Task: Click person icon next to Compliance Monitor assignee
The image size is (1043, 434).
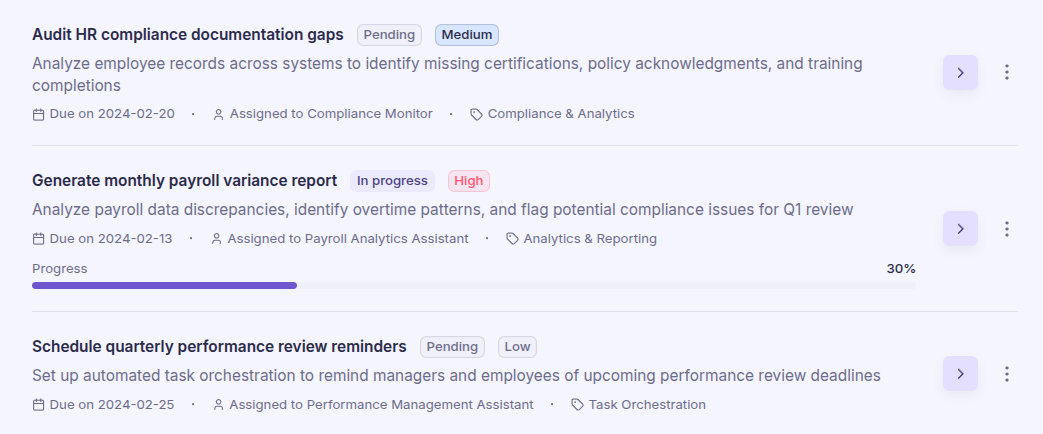Action: [219, 114]
